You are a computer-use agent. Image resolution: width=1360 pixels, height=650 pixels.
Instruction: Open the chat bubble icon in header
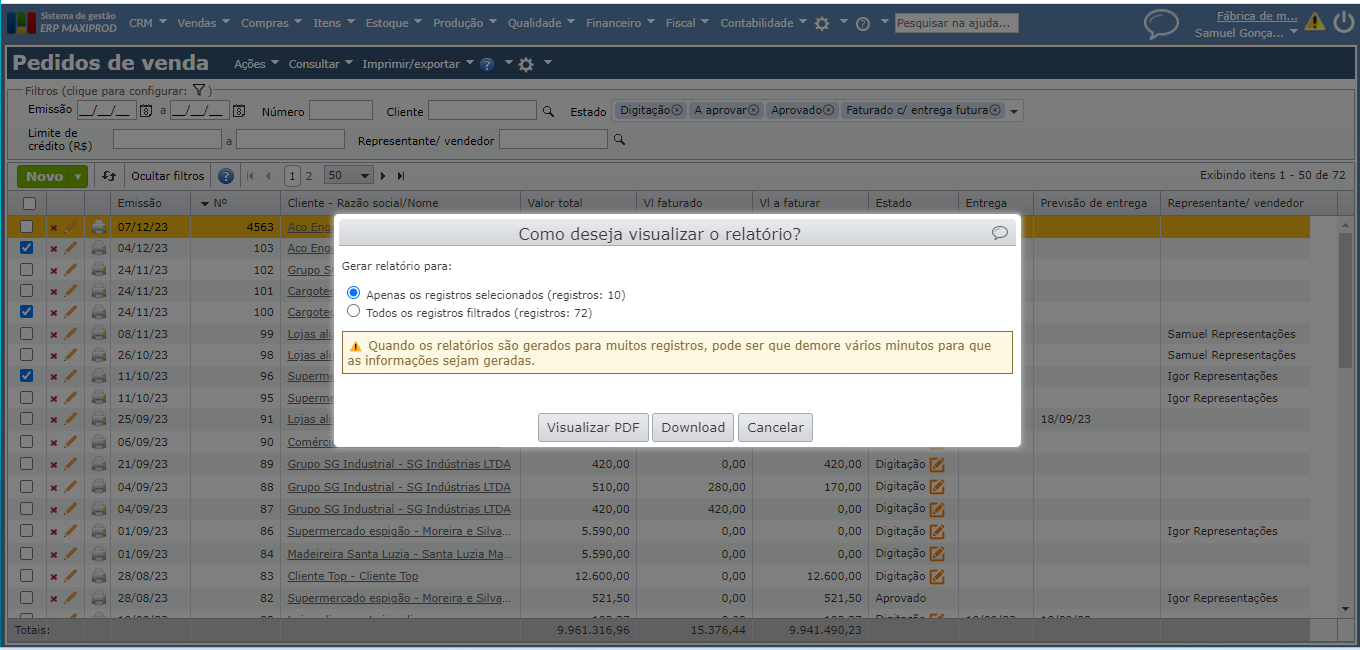click(1161, 23)
